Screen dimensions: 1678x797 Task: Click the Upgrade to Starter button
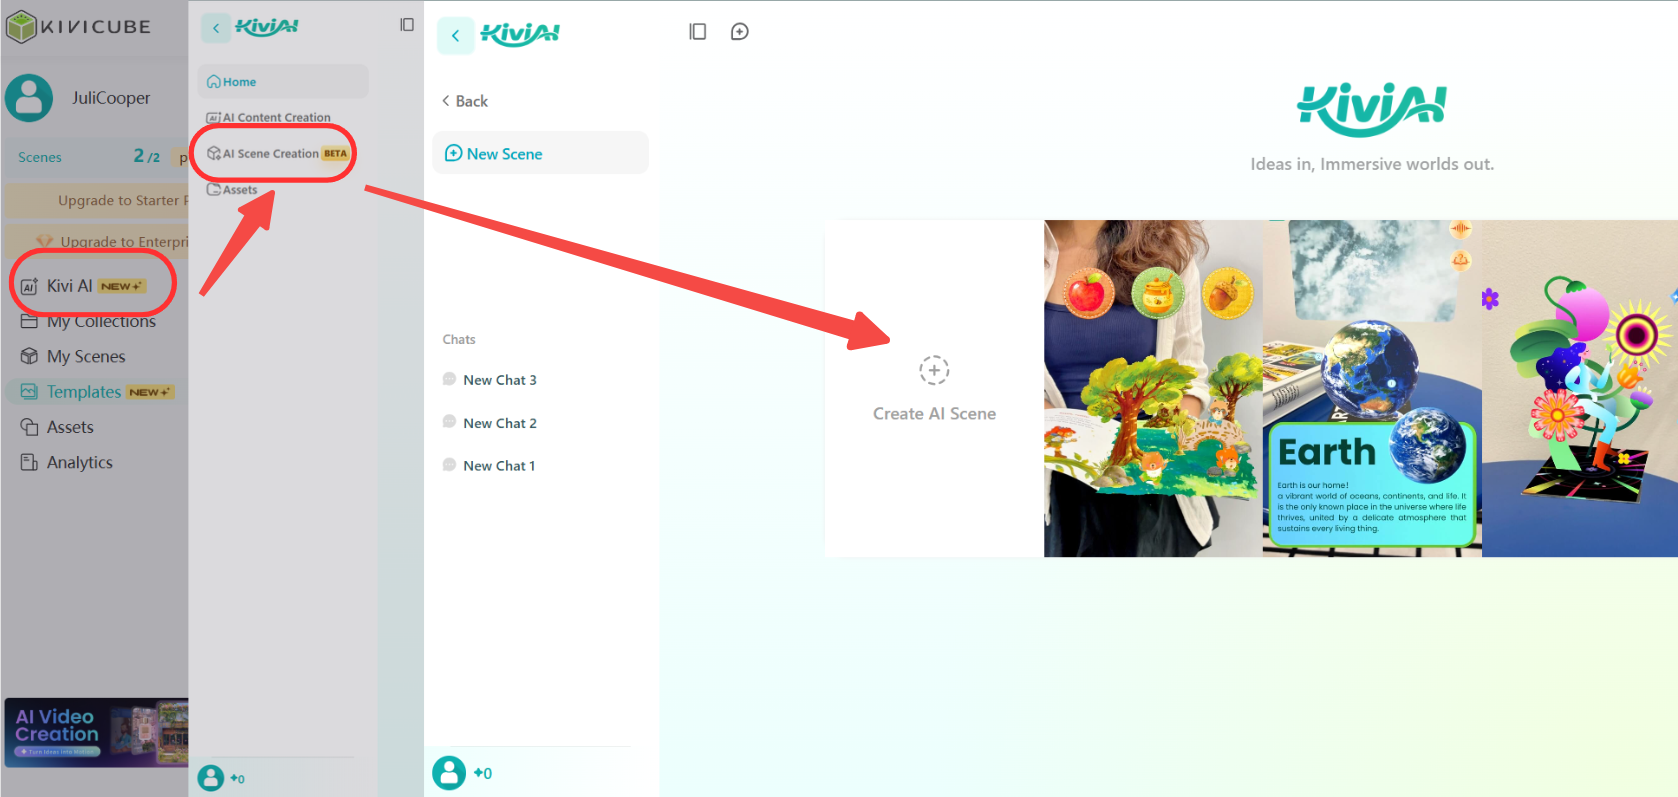point(97,200)
